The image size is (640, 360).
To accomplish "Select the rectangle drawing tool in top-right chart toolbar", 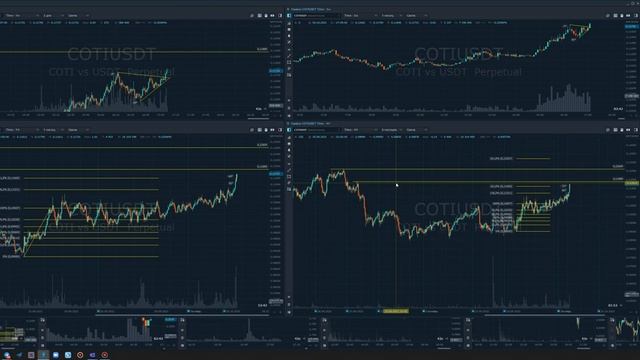I will tap(289, 62).
